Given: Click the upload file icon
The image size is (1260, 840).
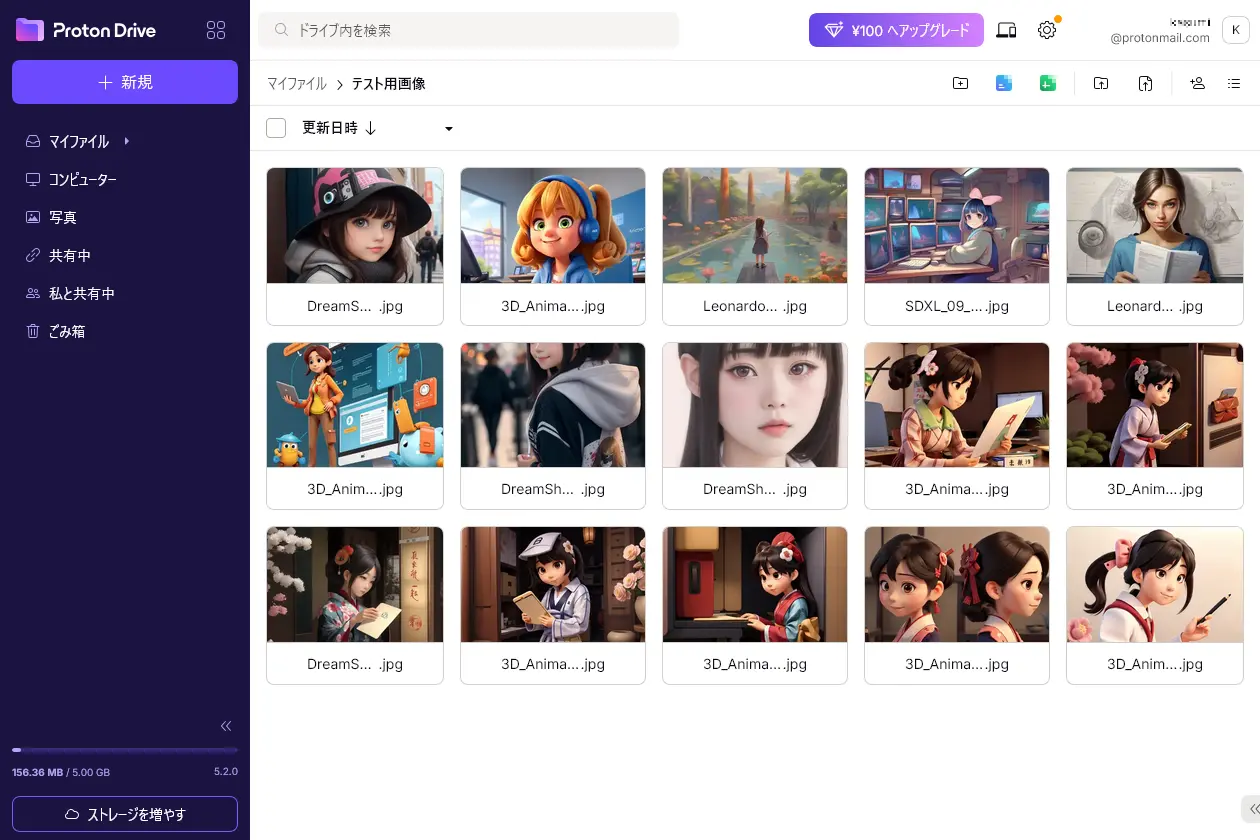Looking at the screenshot, I should [x=1145, y=84].
